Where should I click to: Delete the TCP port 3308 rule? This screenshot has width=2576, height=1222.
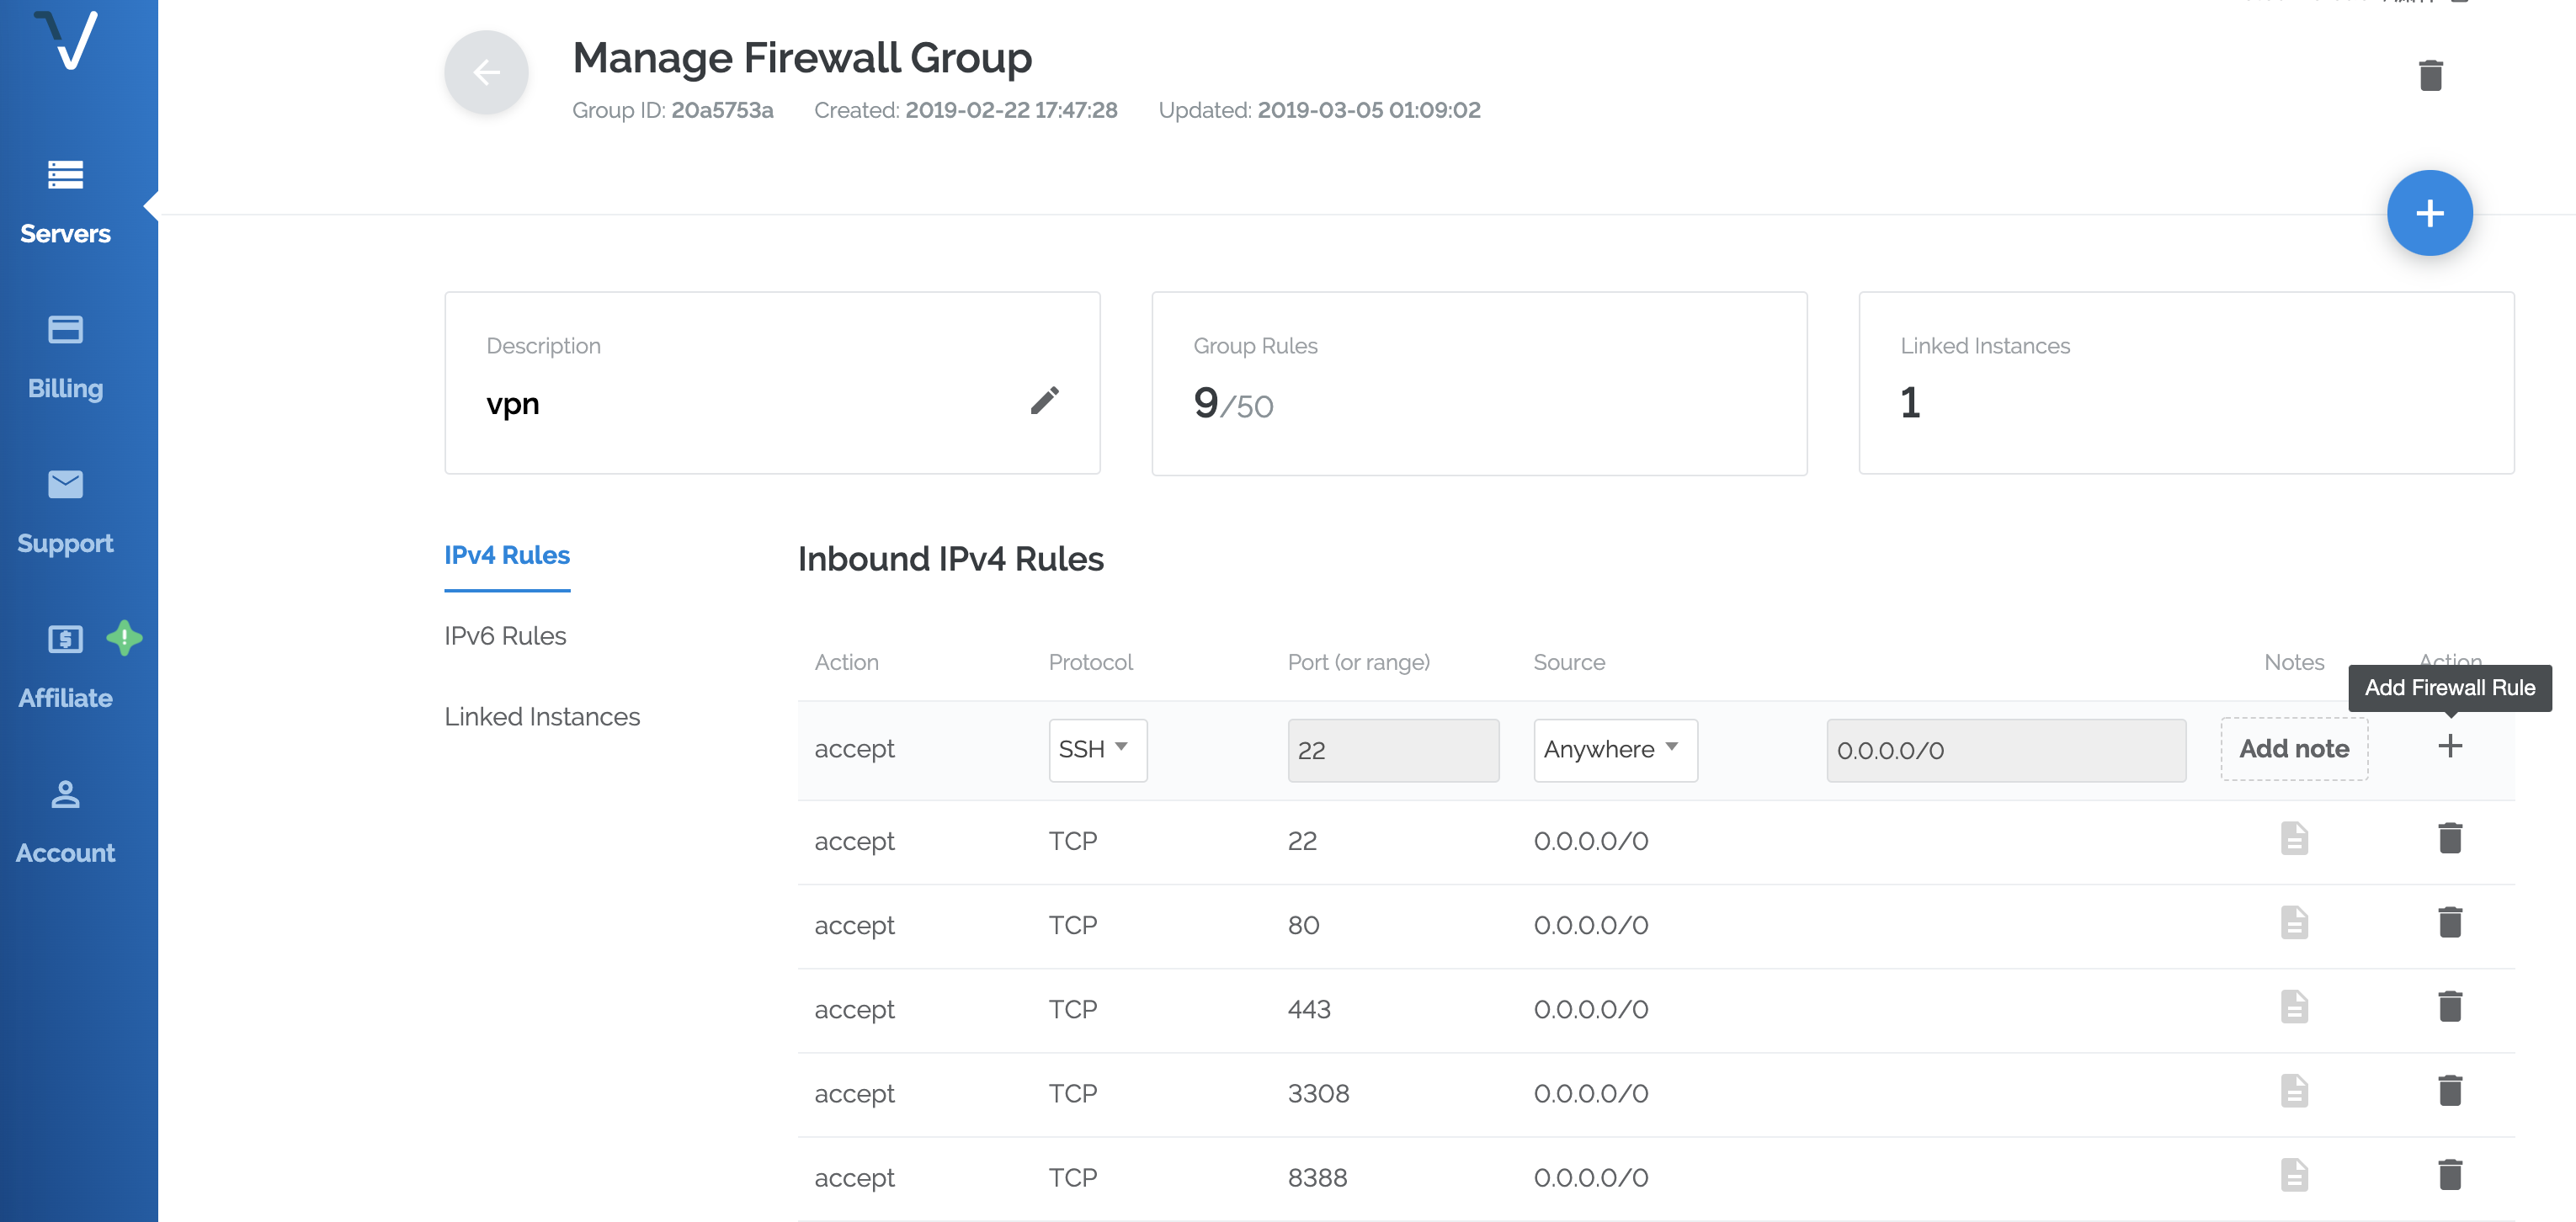[2450, 1090]
